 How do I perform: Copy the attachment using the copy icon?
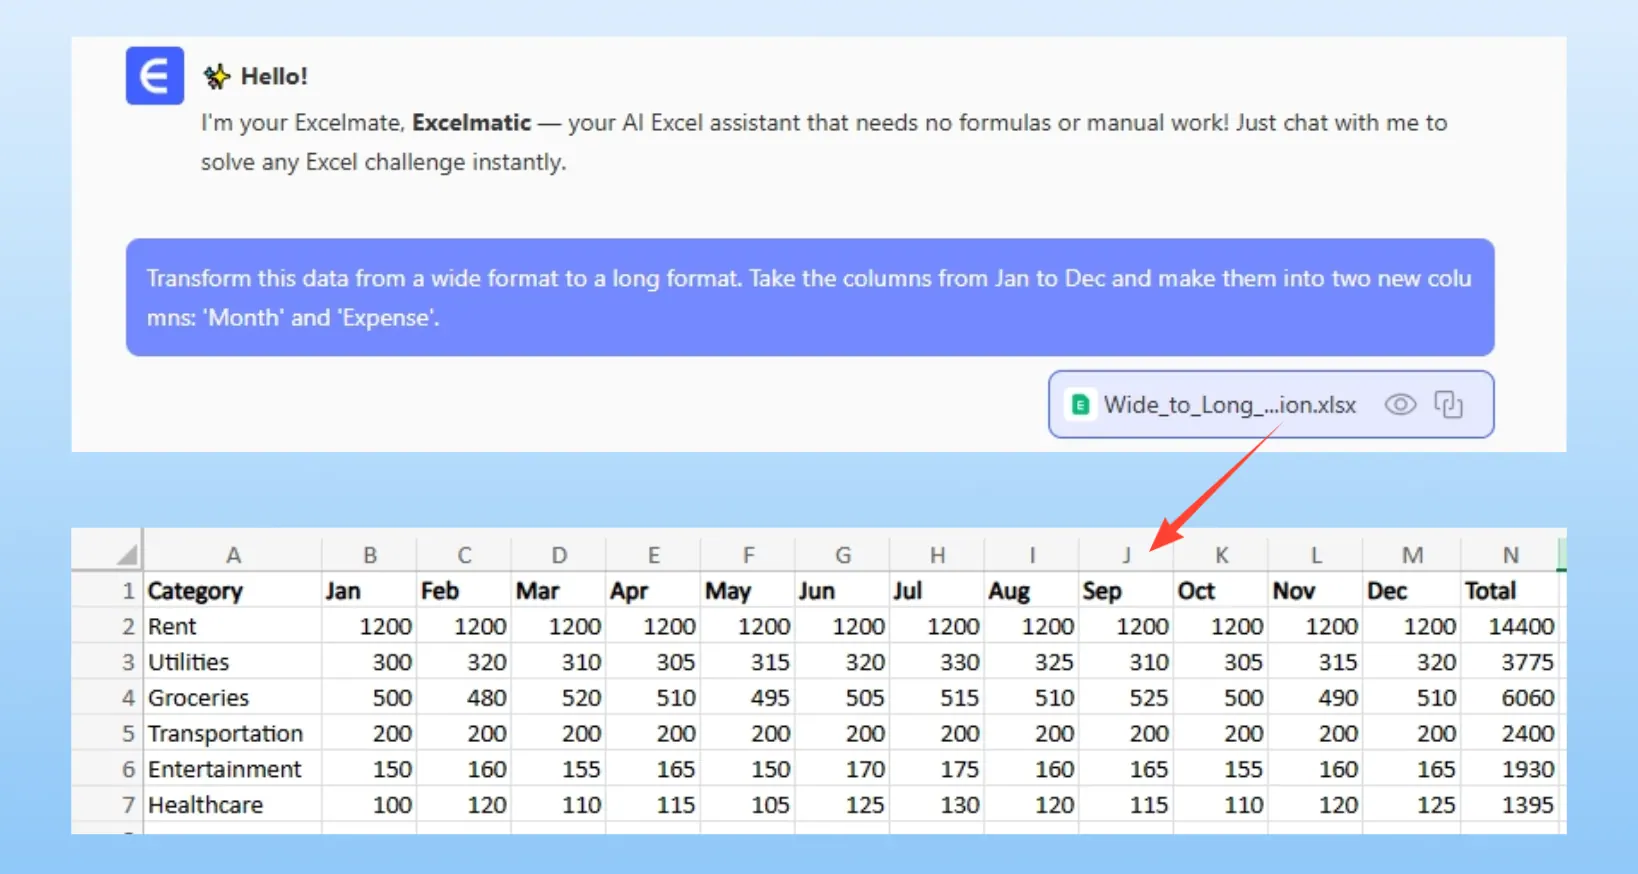tap(1448, 405)
